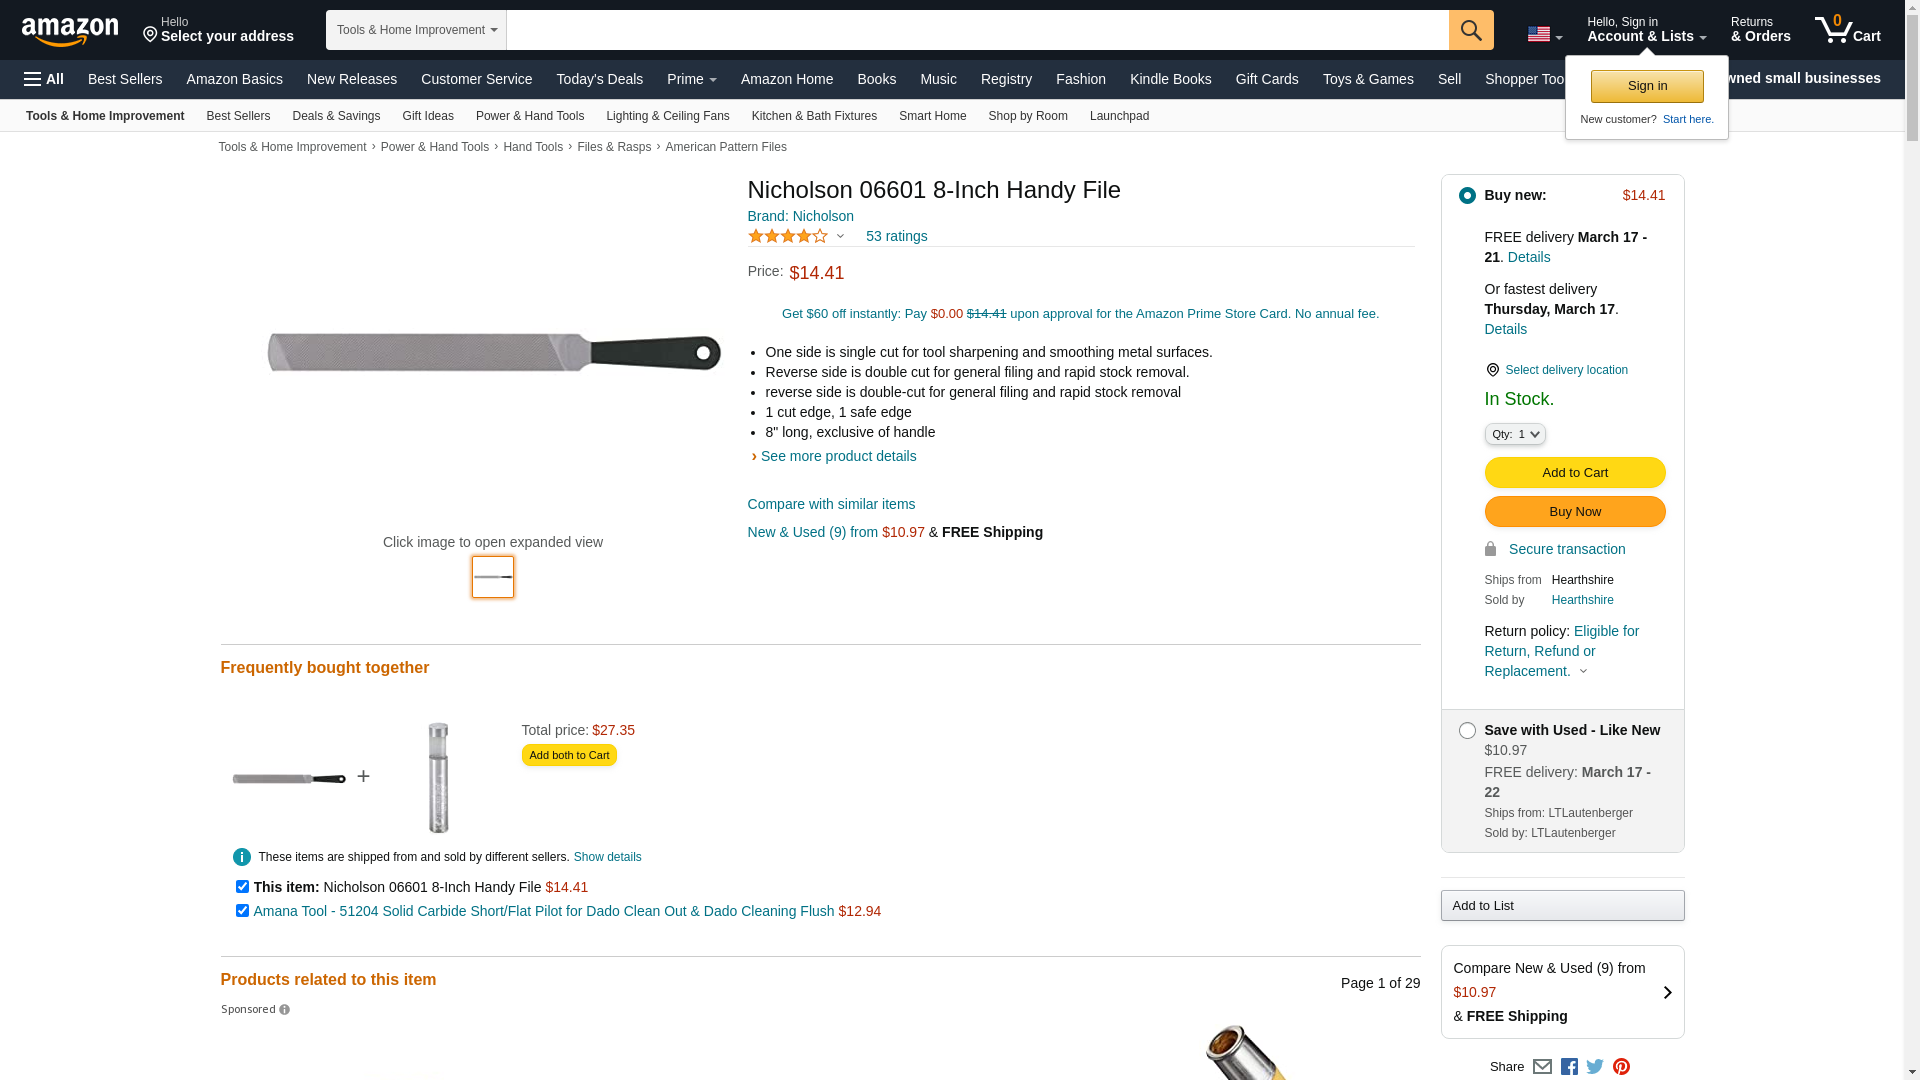Share the product on Twitter
1920x1080 pixels.
[1595, 1067]
